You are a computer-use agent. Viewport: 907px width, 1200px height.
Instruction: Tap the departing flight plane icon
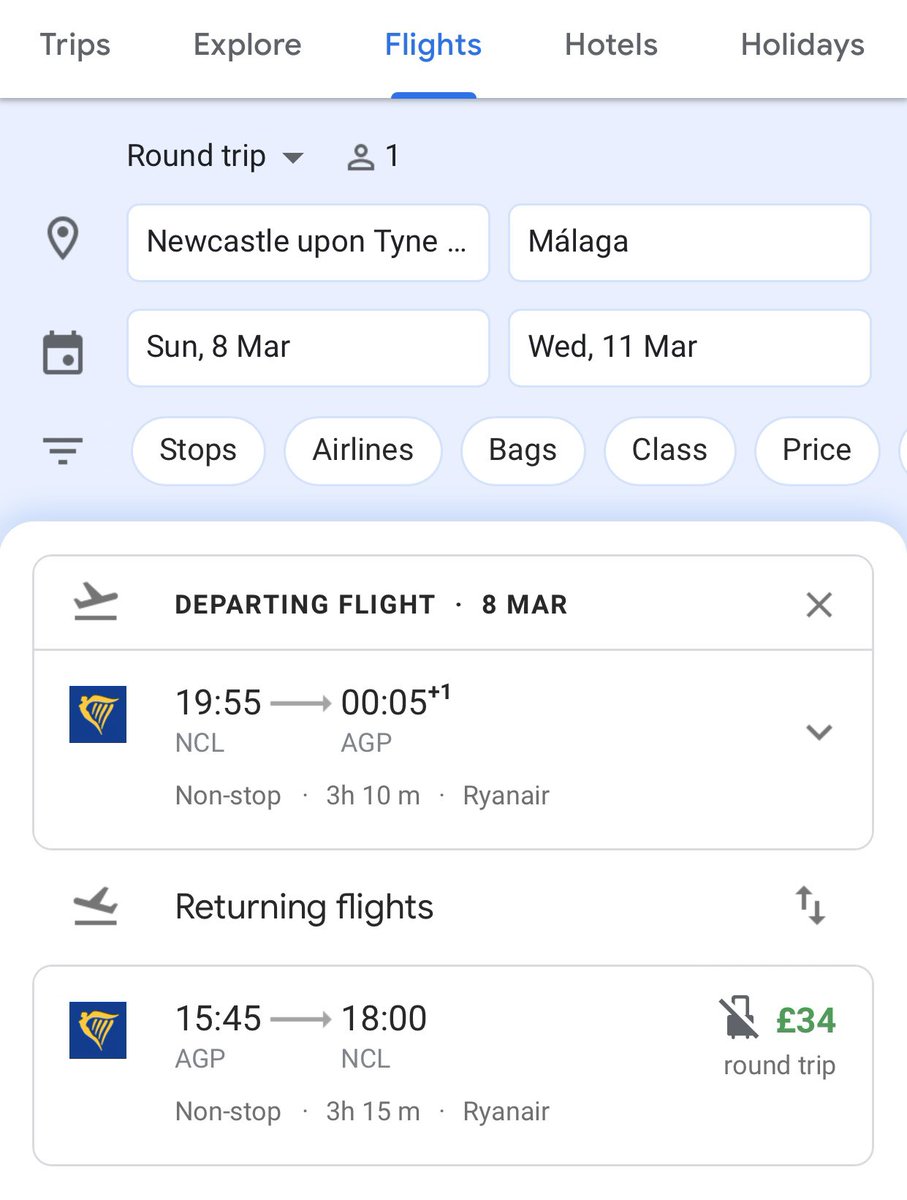point(97,604)
